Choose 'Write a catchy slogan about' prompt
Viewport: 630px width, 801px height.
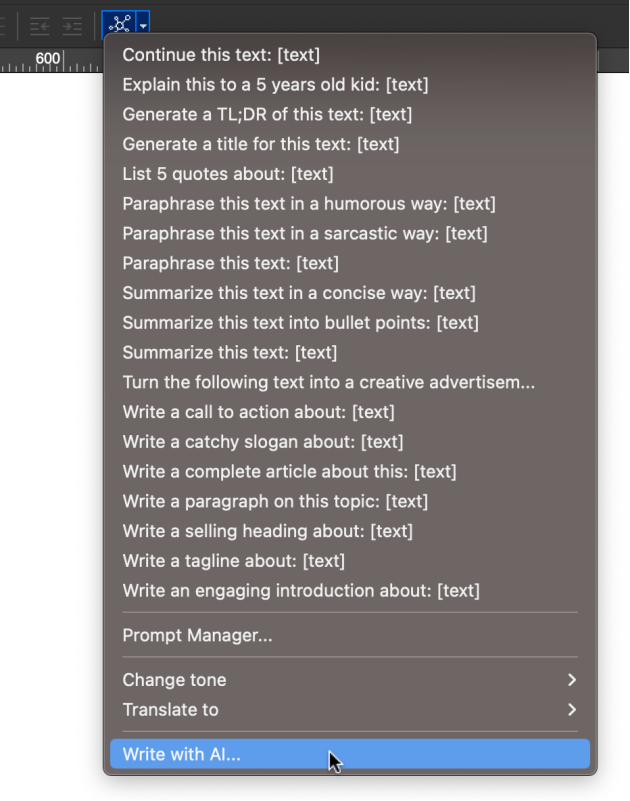[x=263, y=442]
